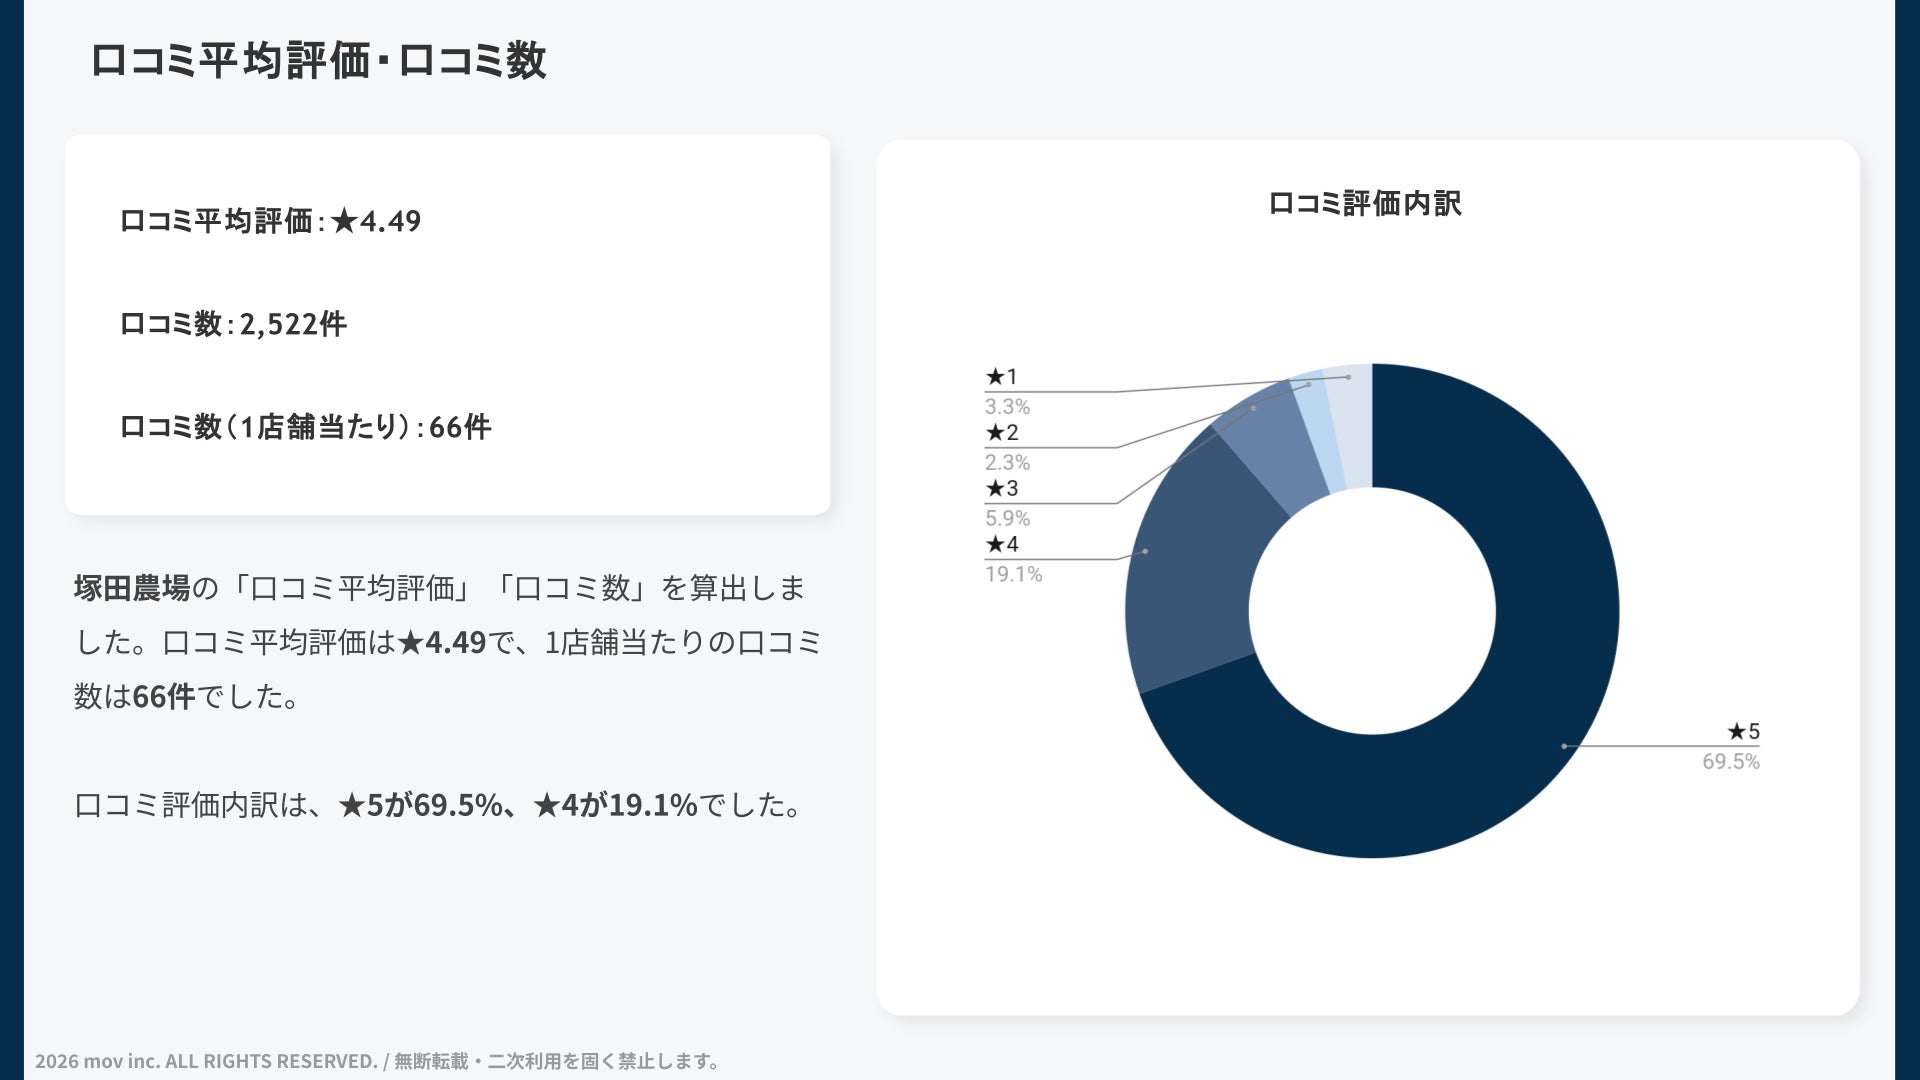Viewport: 1920px width, 1080px height.
Task: Click the ★2 legend label
Action: (1001, 433)
